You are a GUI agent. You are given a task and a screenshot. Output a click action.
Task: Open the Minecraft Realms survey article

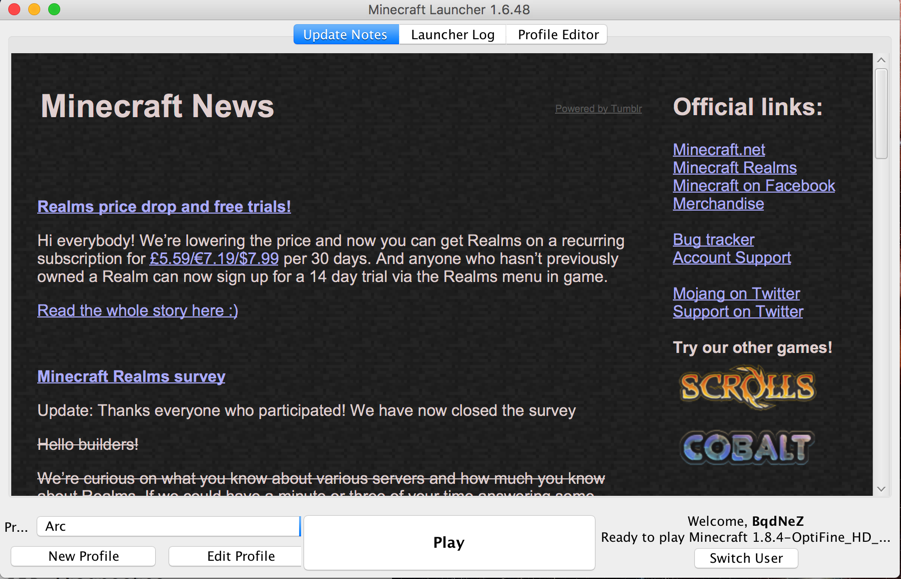point(131,377)
